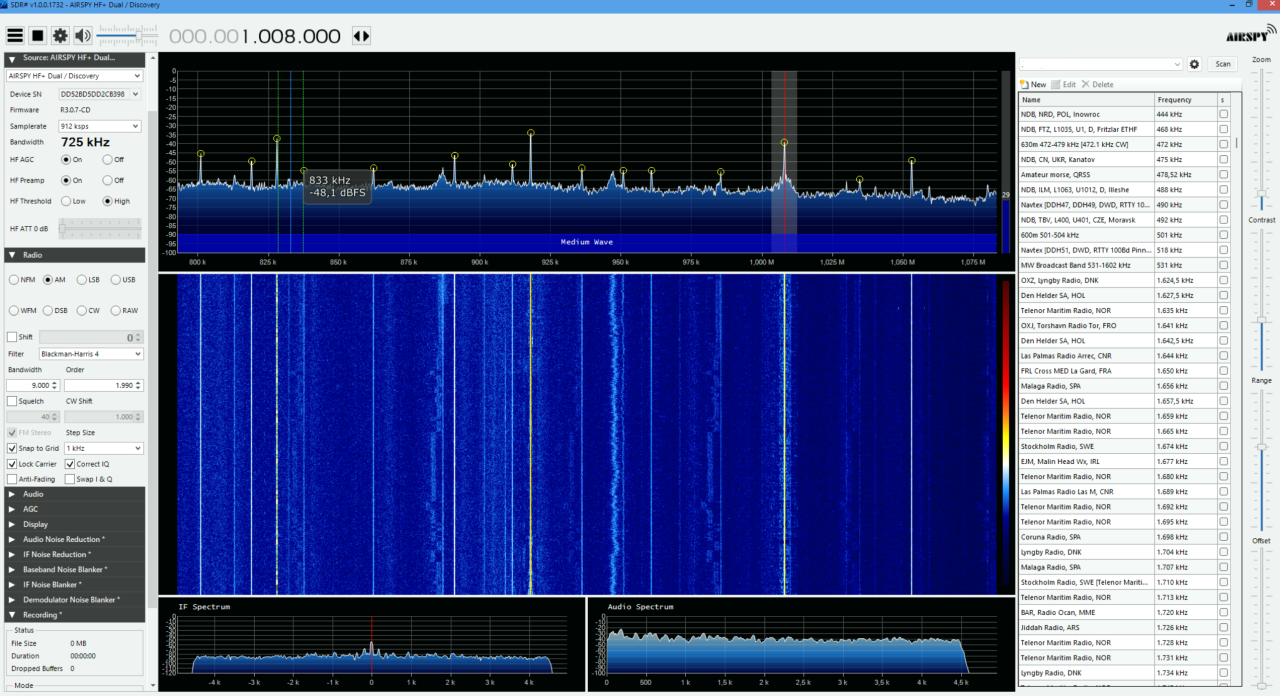1280x696 pixels.
Task: Open the Blackman-Harris 4 filter dropdown
Action: coord(90,354)
